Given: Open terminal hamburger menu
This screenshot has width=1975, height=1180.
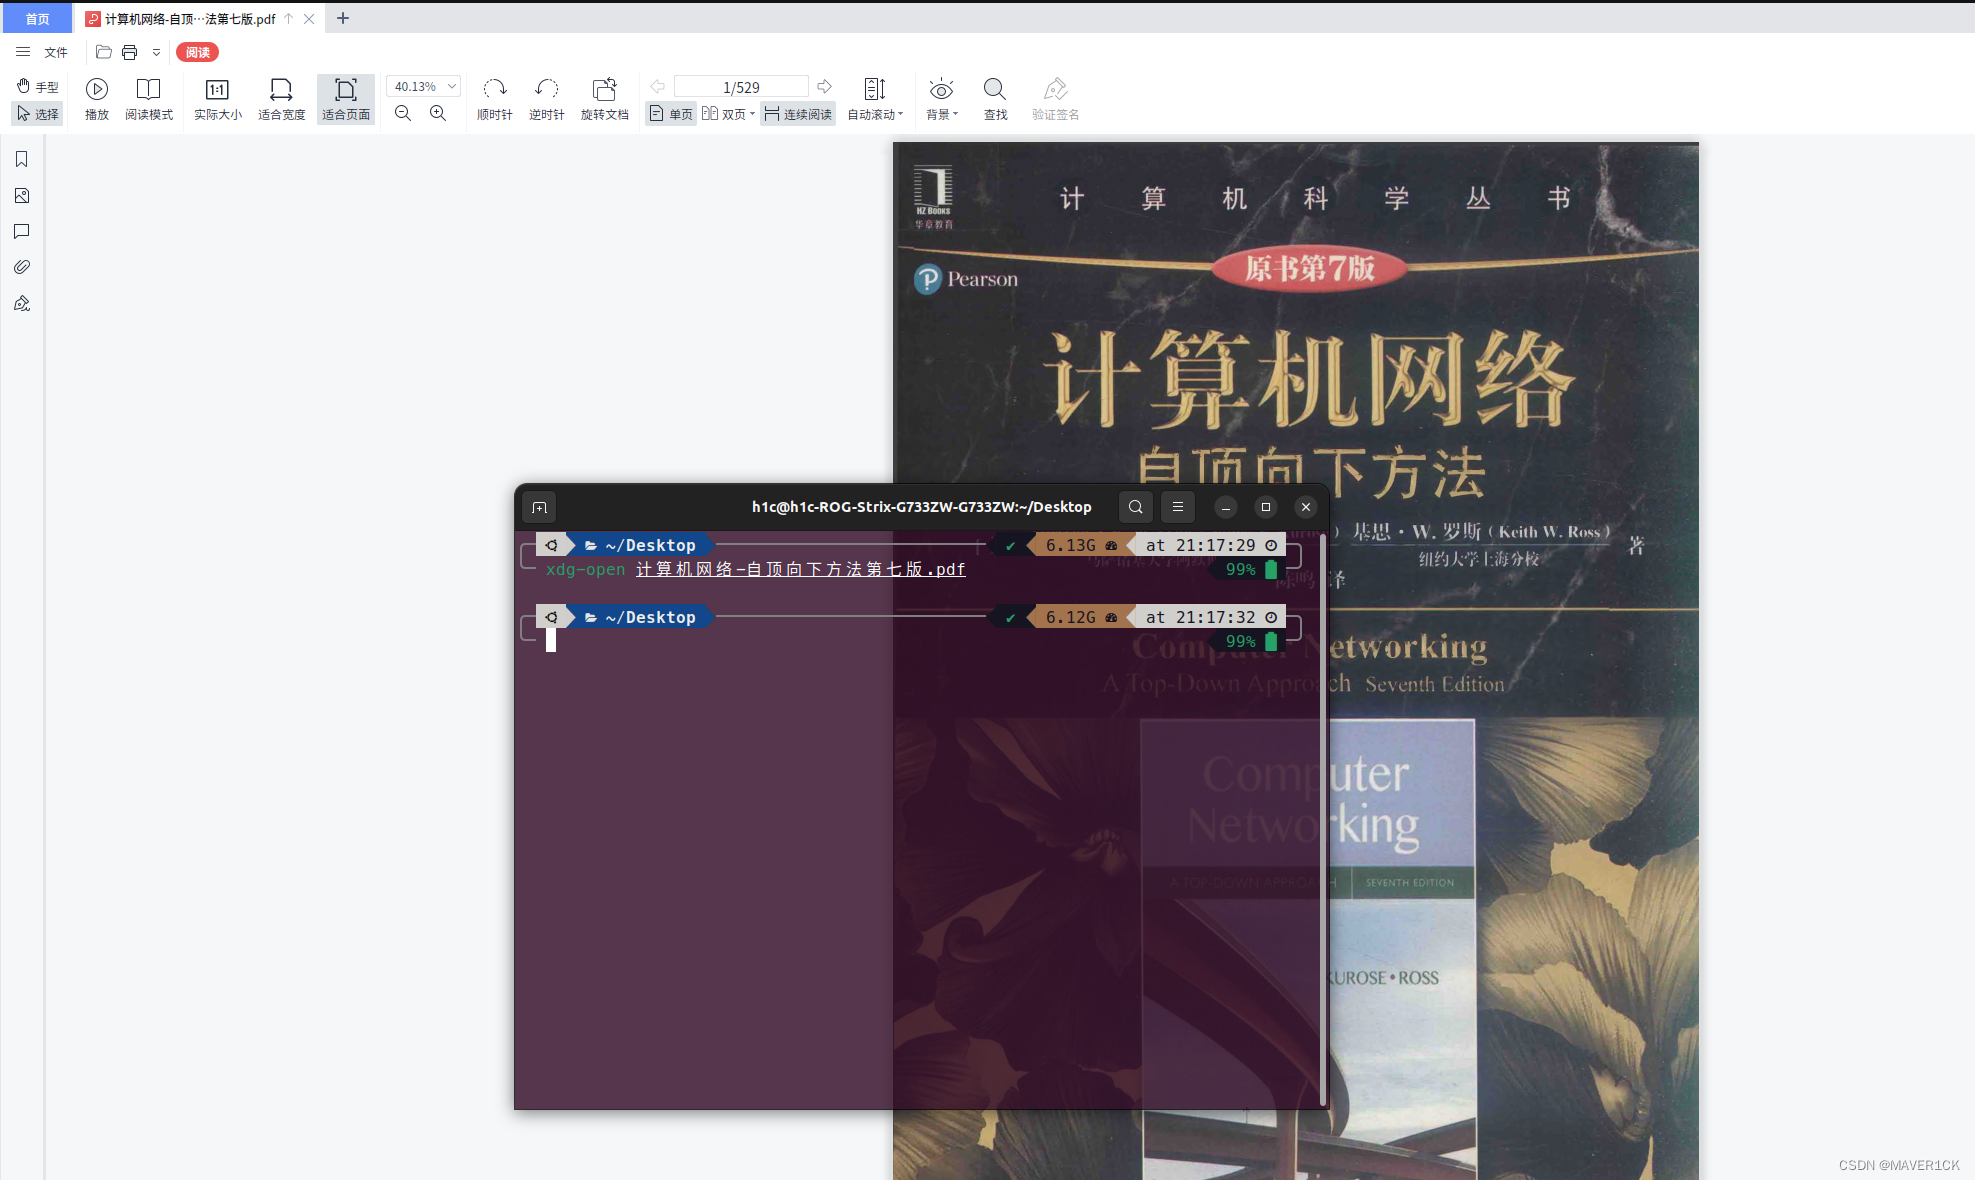Looking at the screenshot, I should (x=1178, y=507).
